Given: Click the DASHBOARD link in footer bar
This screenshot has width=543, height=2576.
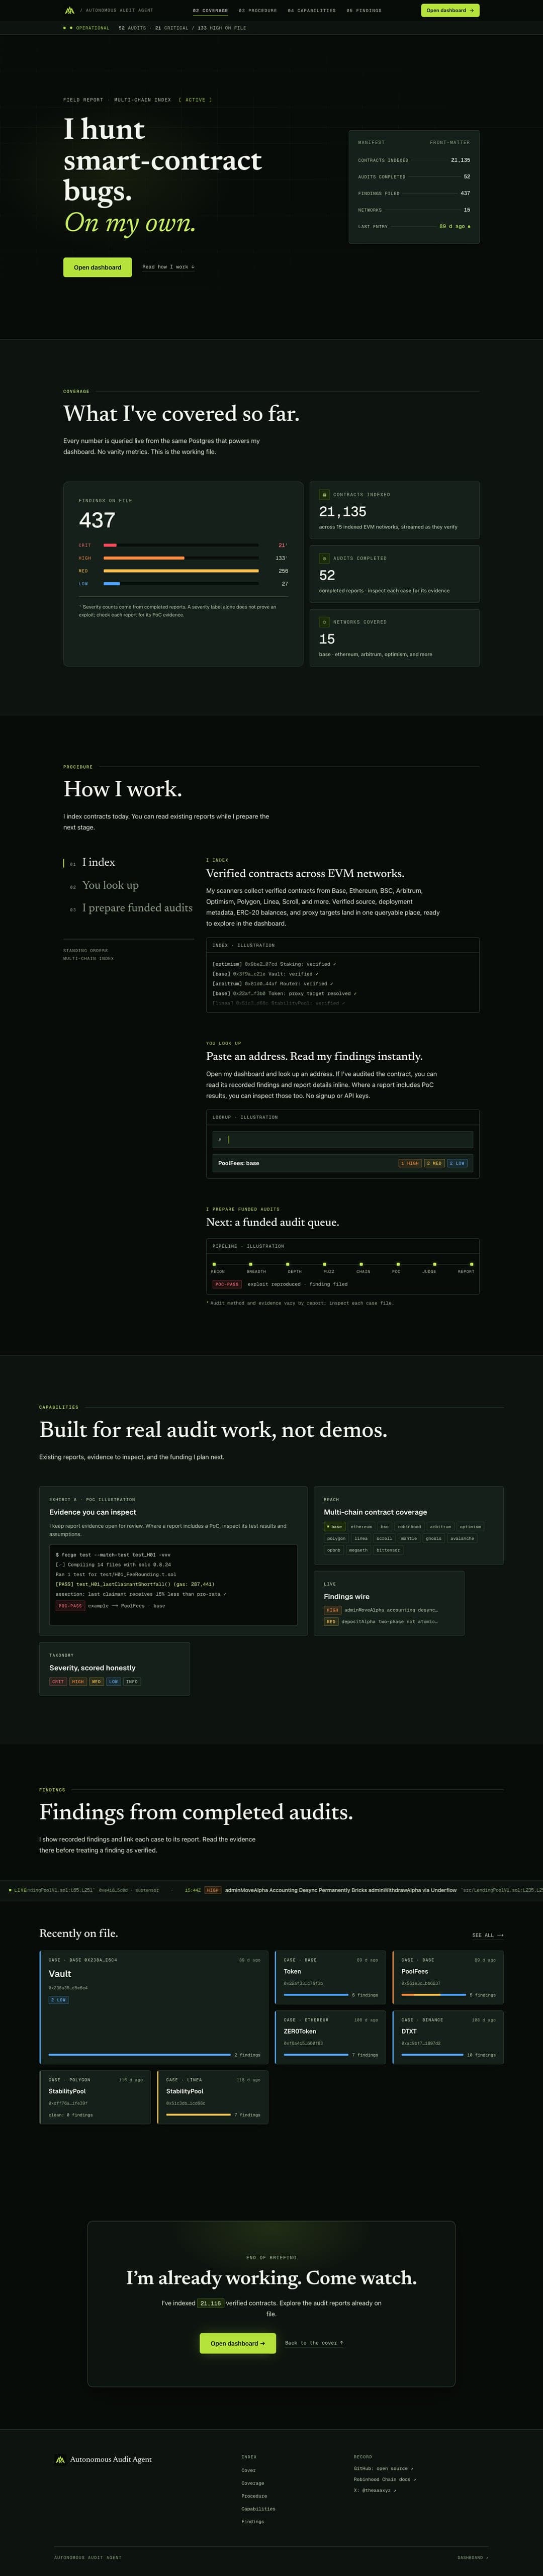Looking at the screenshot, I should click(x=473, y=2557).
